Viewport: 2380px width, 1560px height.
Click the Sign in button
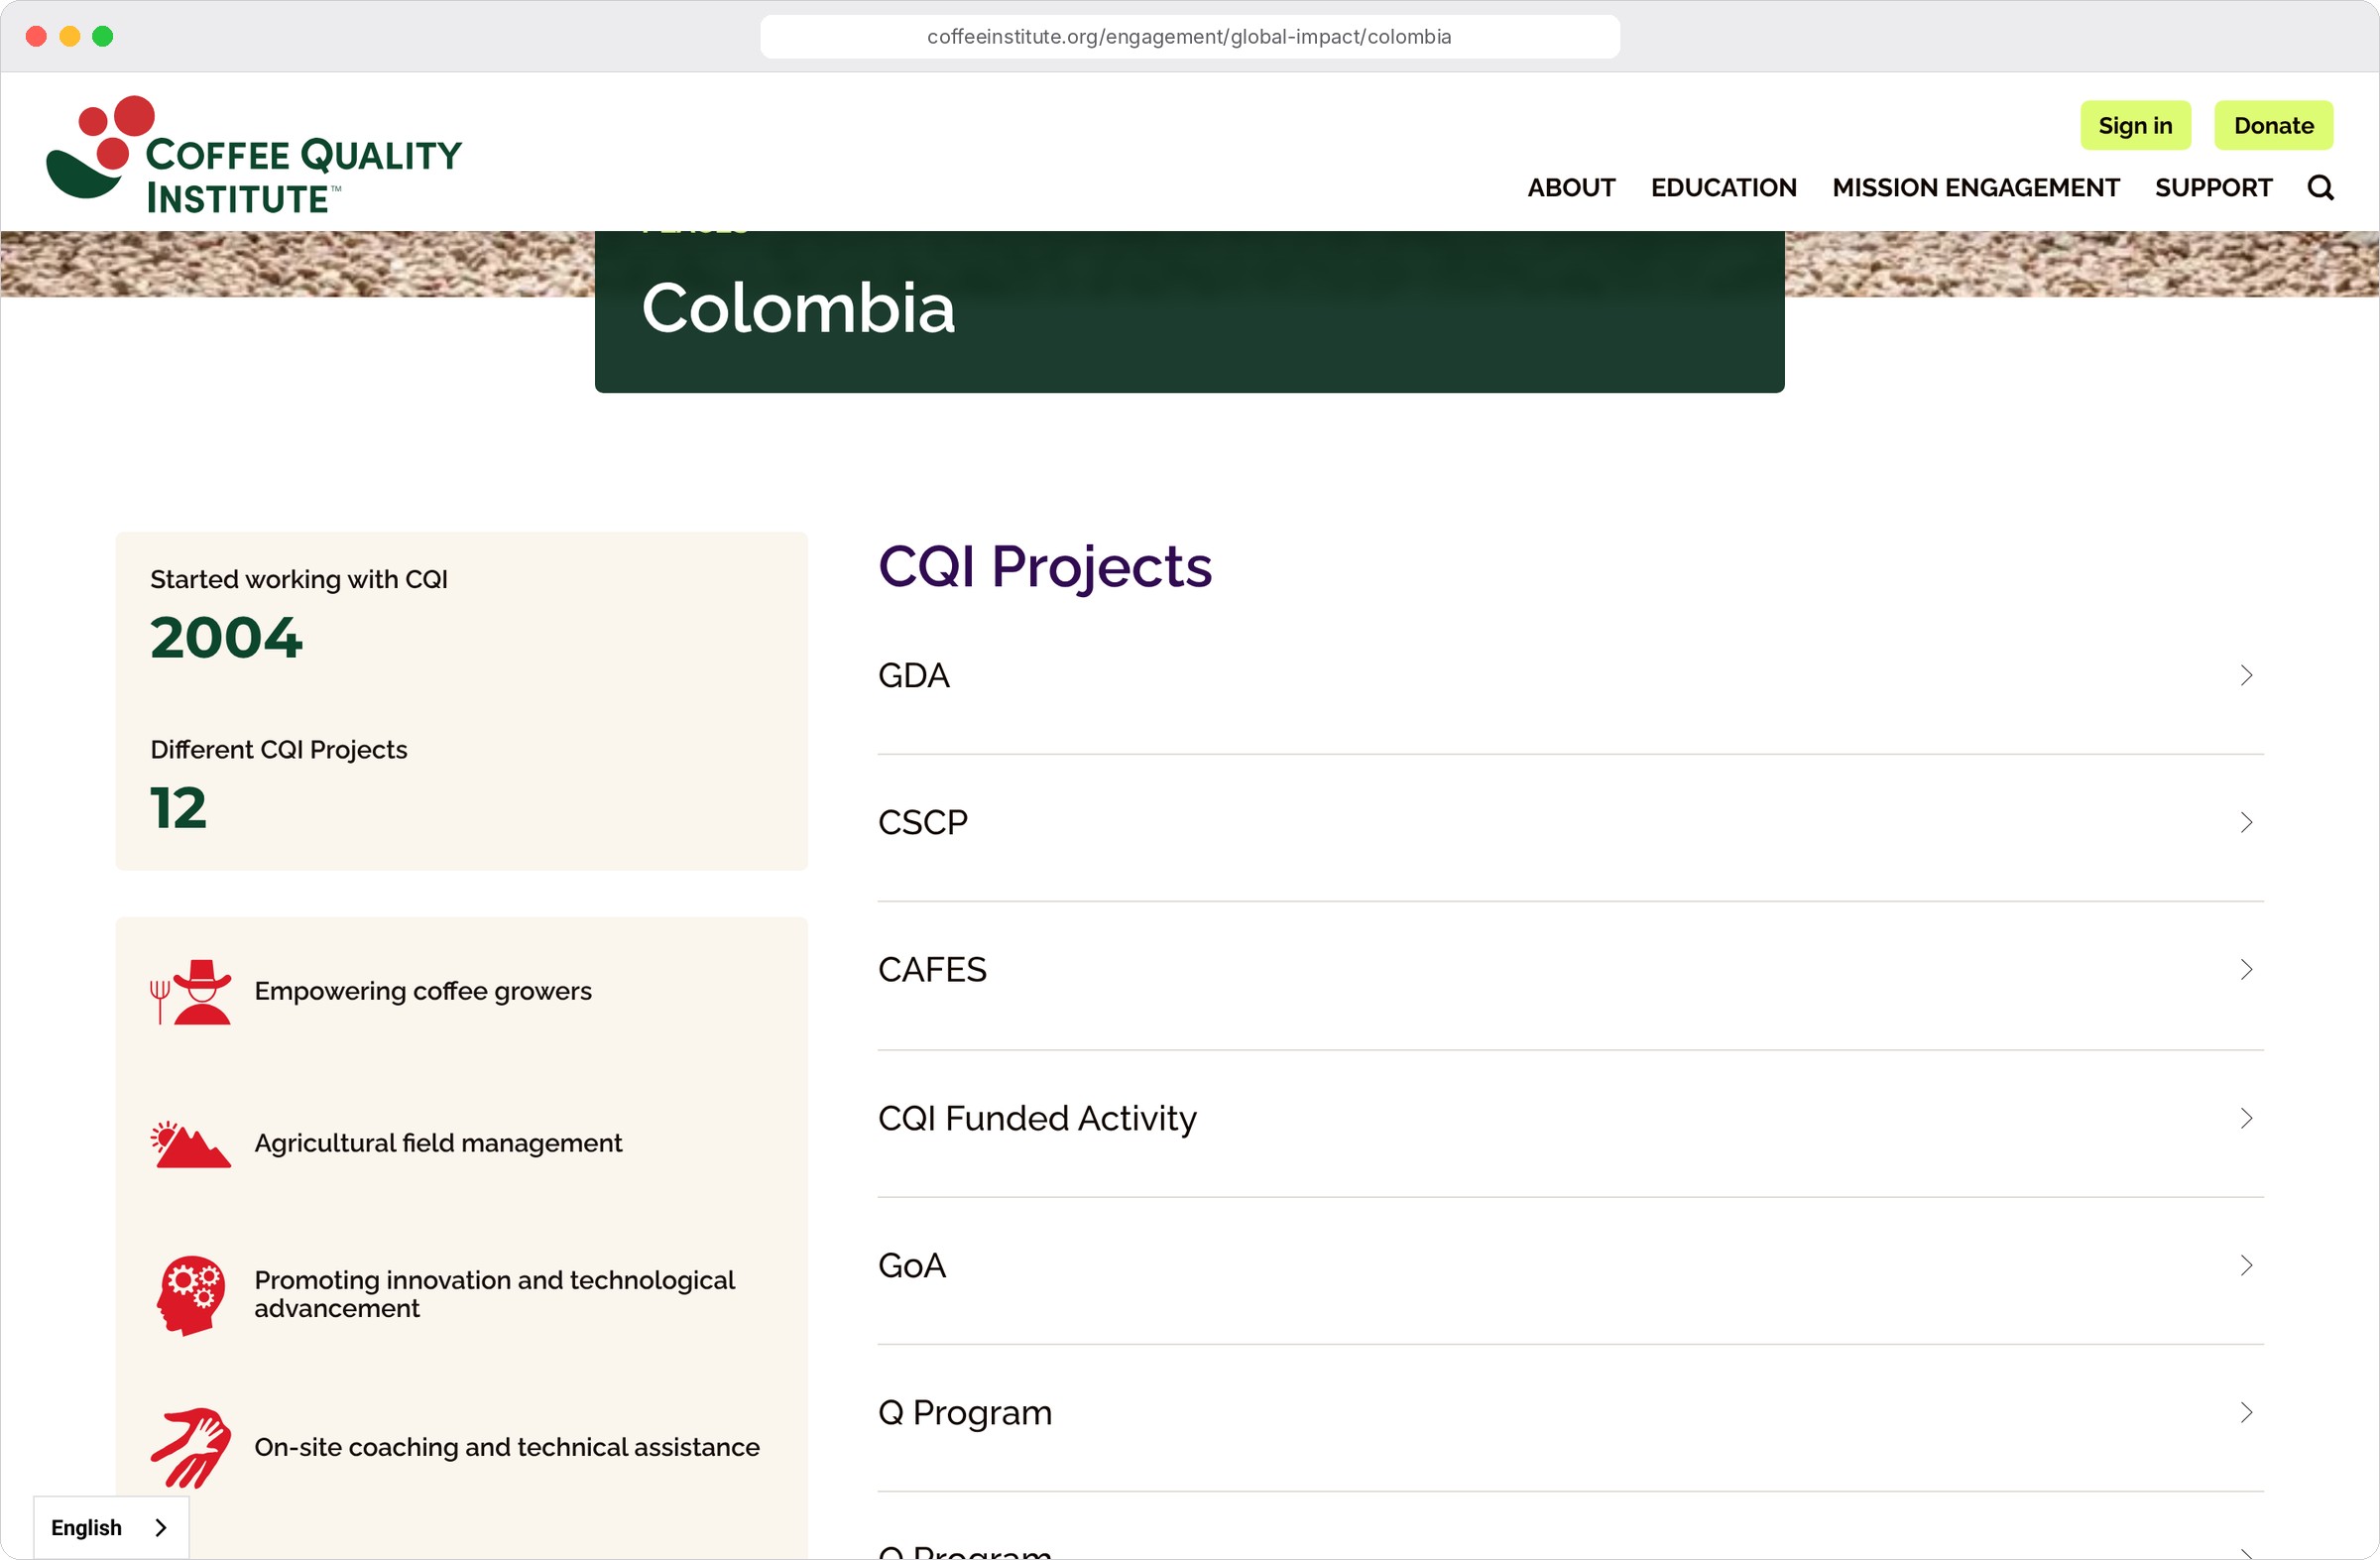pos(2135,125)
